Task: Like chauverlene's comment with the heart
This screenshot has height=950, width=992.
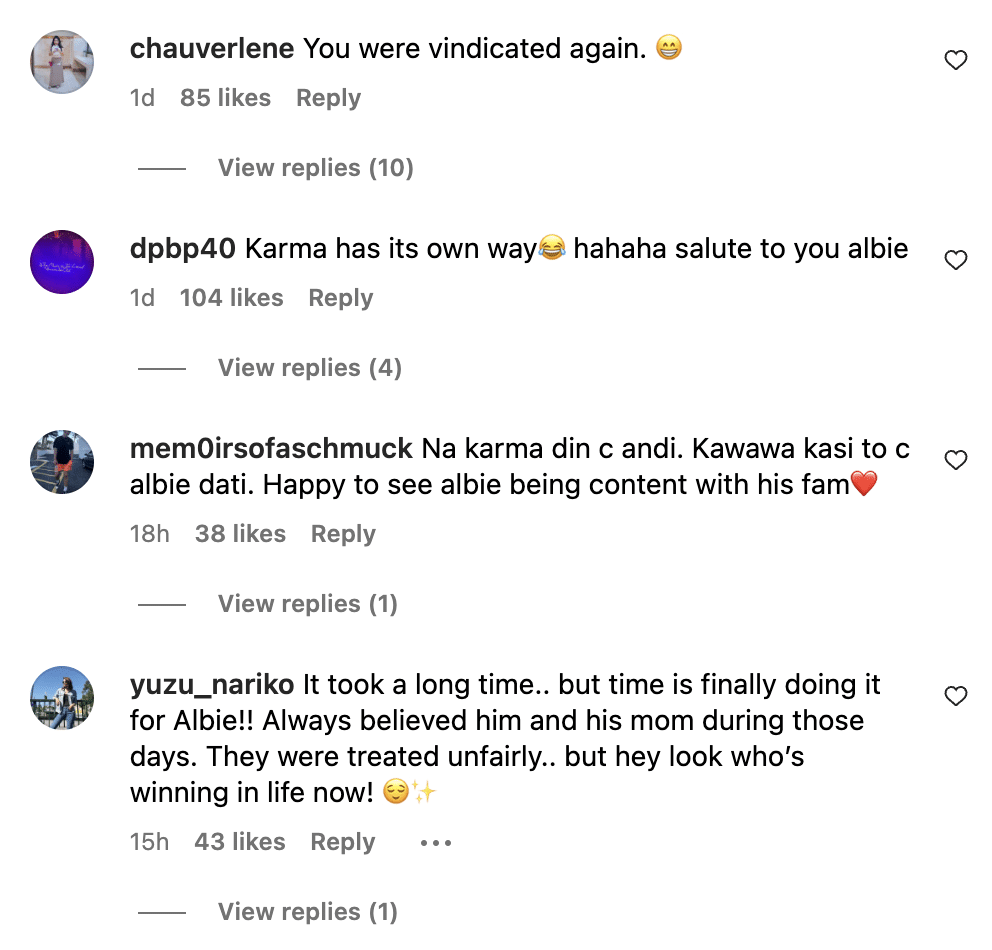Action: click(x=956, y=61)
